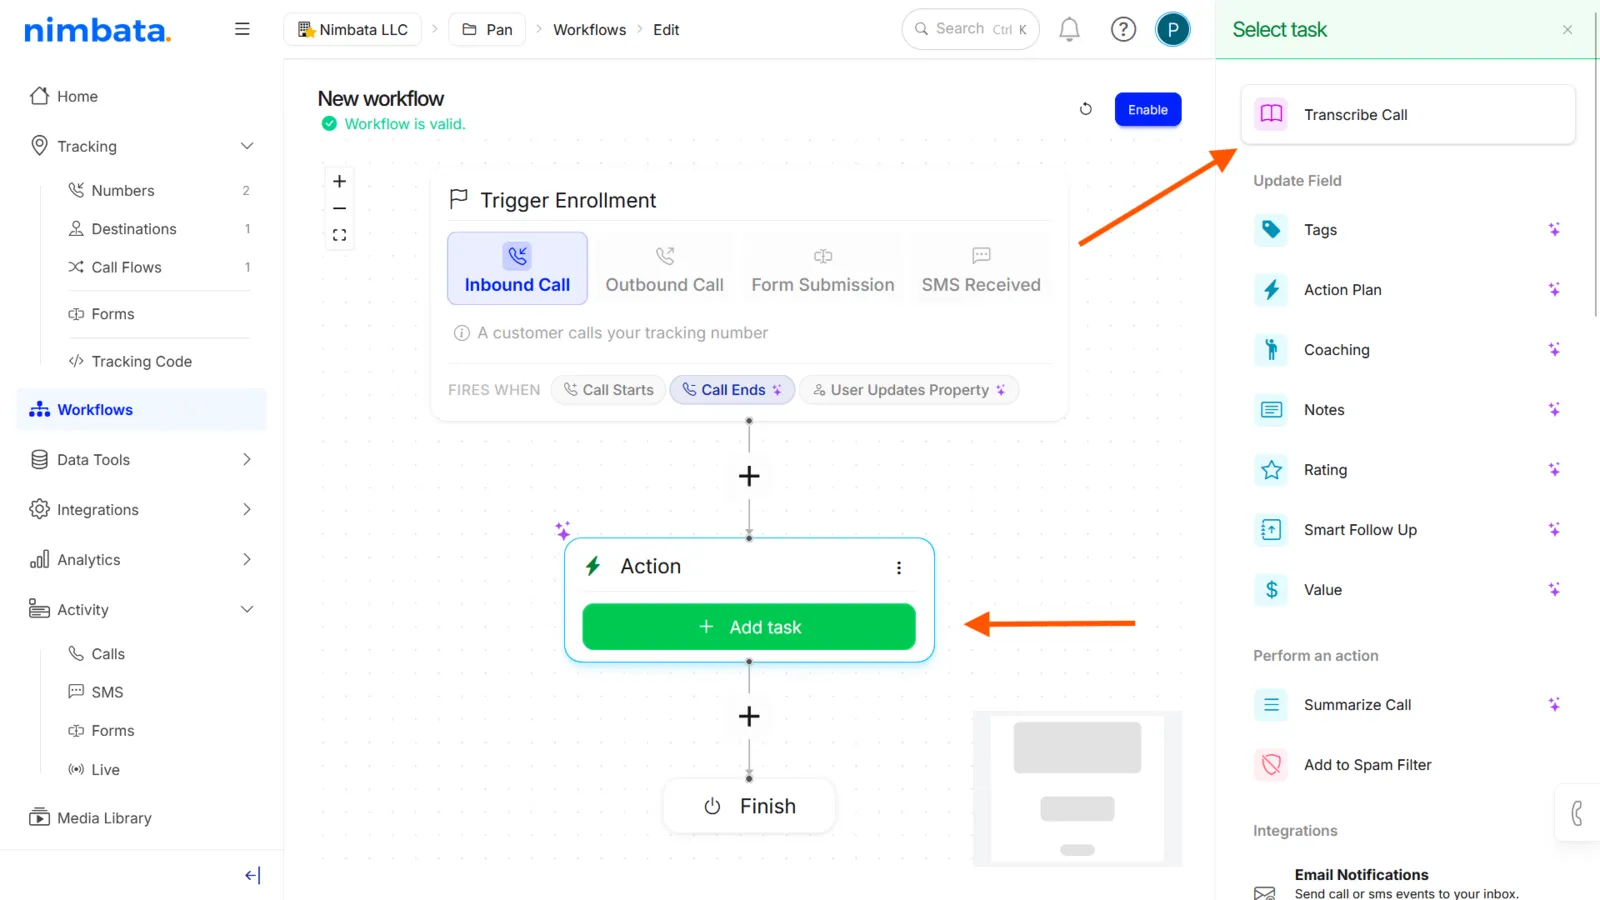
Task: Open the user avatar P menu
Action: 1173,29
